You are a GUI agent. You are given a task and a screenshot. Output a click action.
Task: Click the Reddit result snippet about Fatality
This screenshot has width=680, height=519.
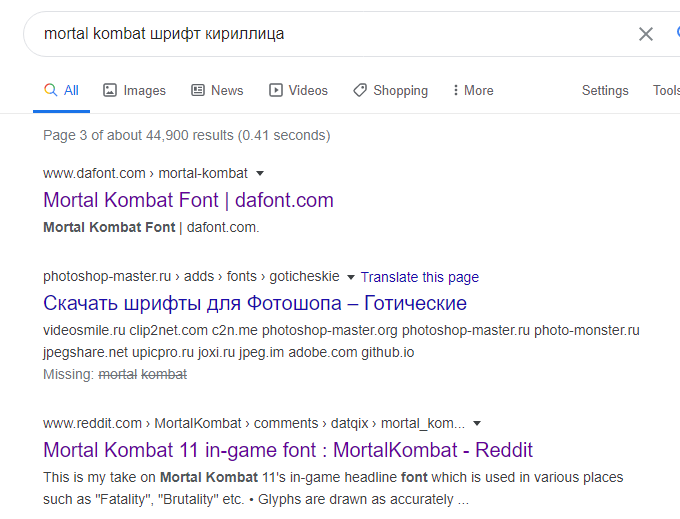point(333,488)
